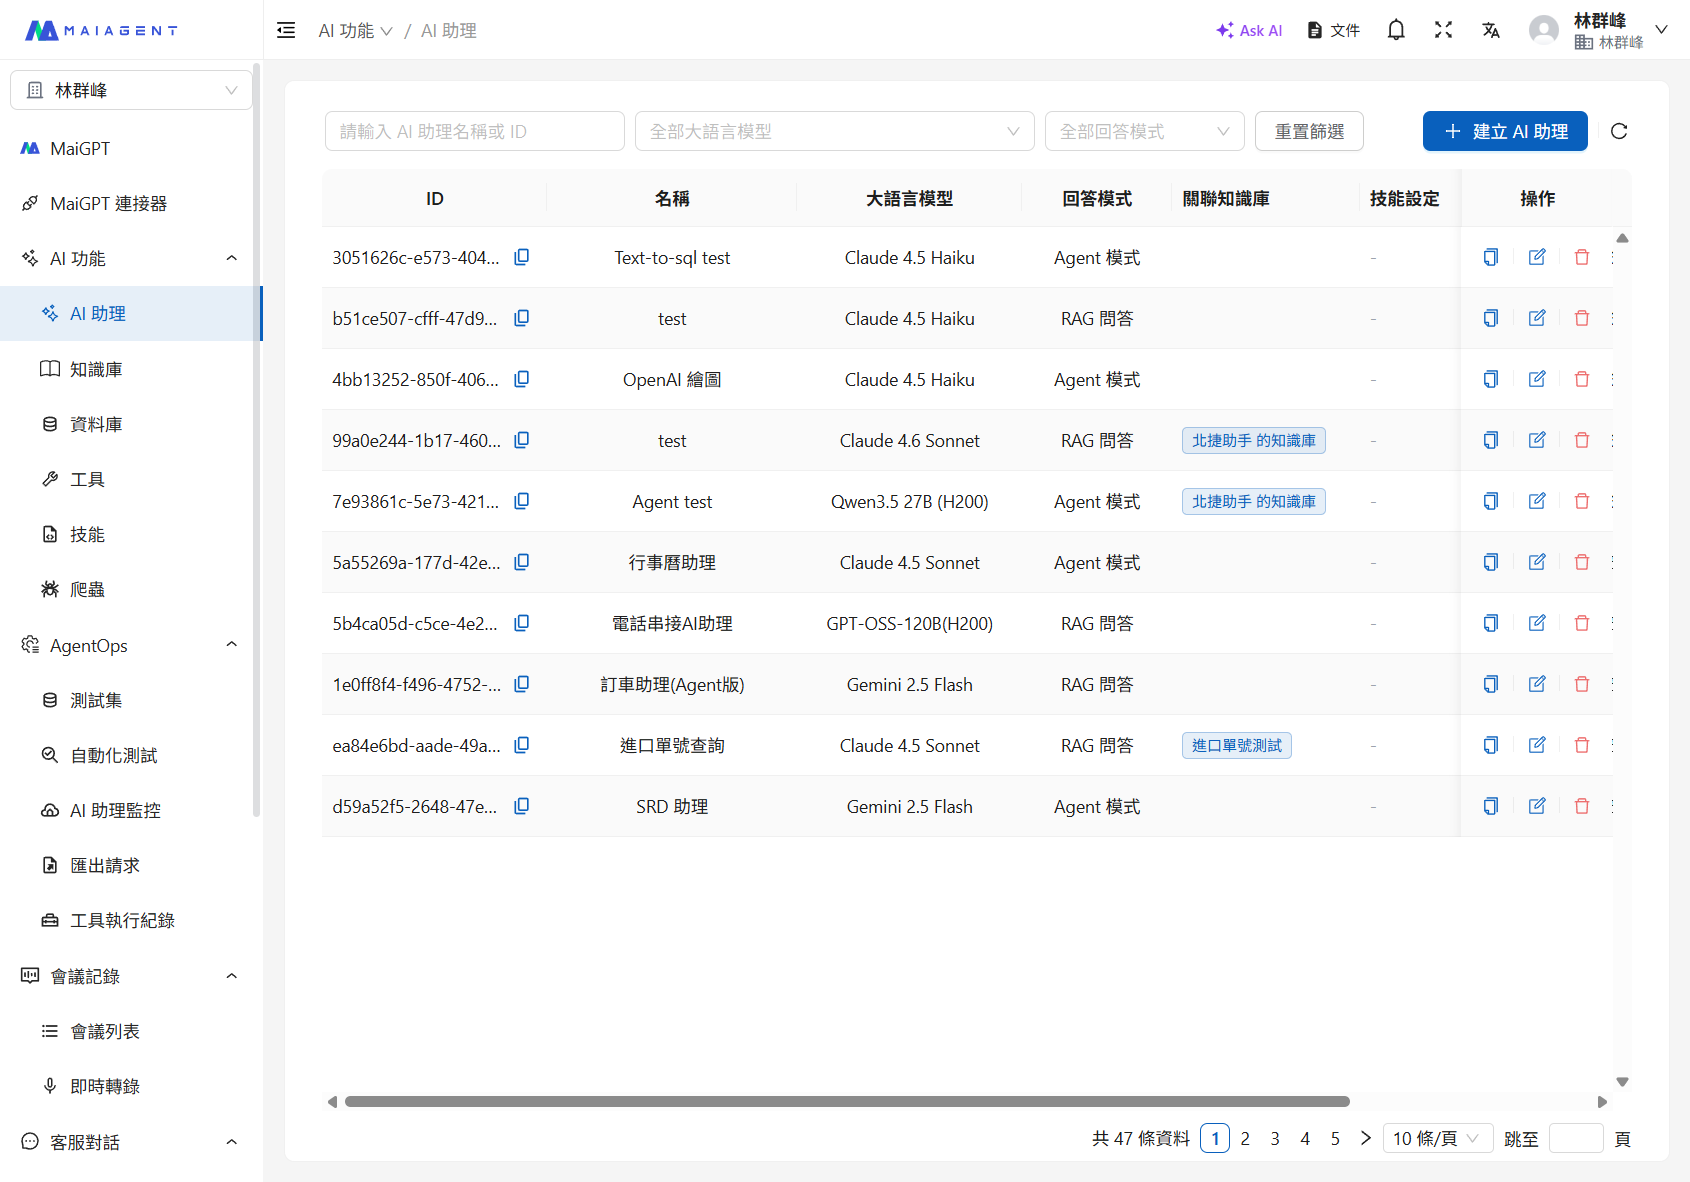The height and width of the screenshot is (1182, 1690).
Task: Collapse the sidebar with the hamburger icon
Action: click(286, 30)
